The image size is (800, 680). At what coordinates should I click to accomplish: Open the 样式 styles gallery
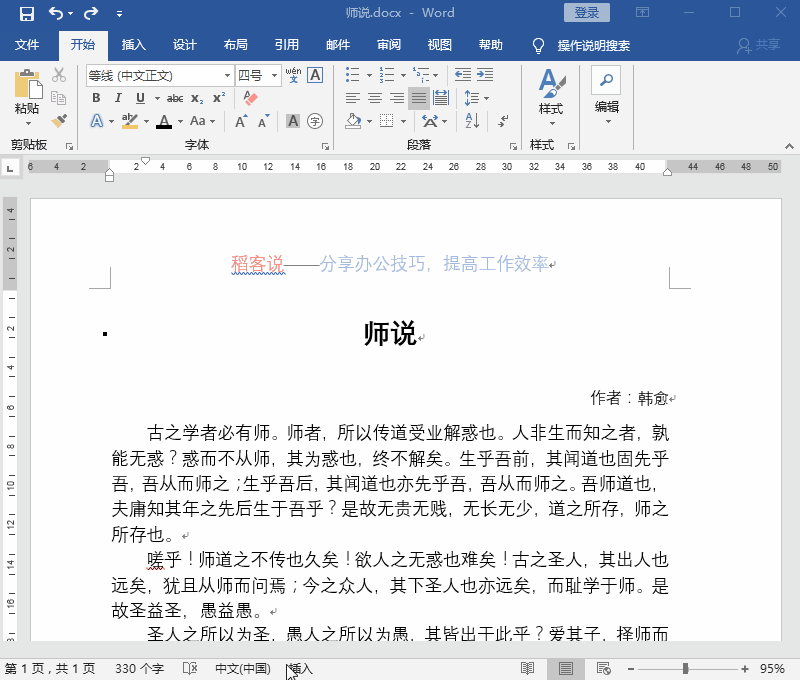click(551, 97)
